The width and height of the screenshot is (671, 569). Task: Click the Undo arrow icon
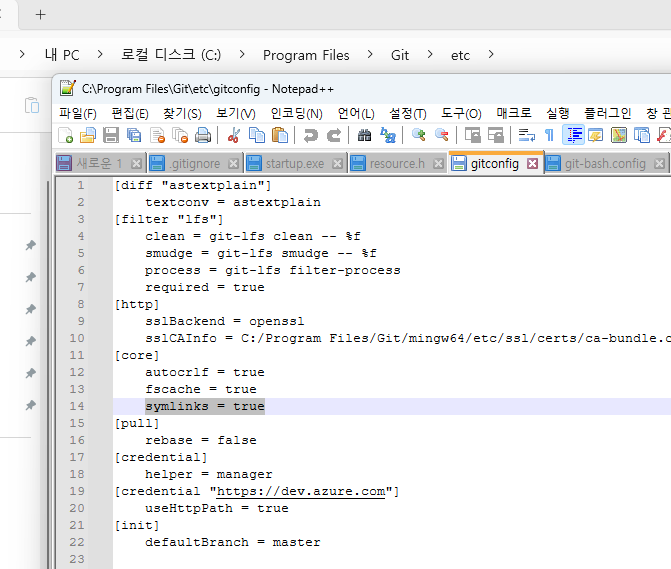pos(311,136)
